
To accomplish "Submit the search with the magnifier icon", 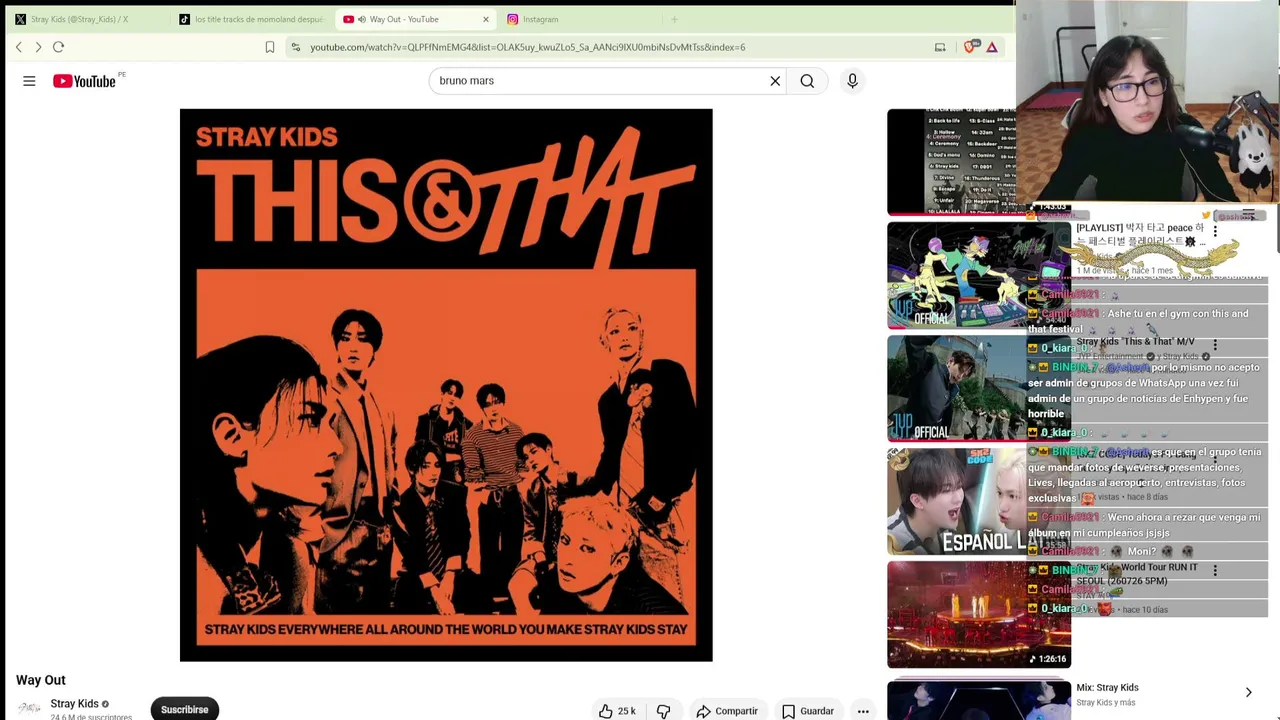I will coord(807,81).
